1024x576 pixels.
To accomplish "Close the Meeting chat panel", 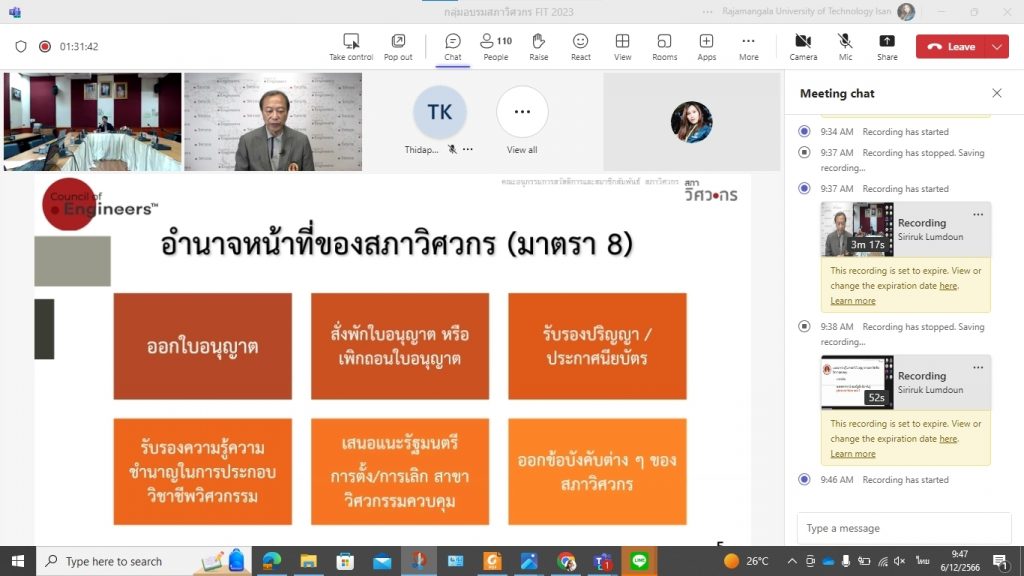I will [x=996, y=93].
